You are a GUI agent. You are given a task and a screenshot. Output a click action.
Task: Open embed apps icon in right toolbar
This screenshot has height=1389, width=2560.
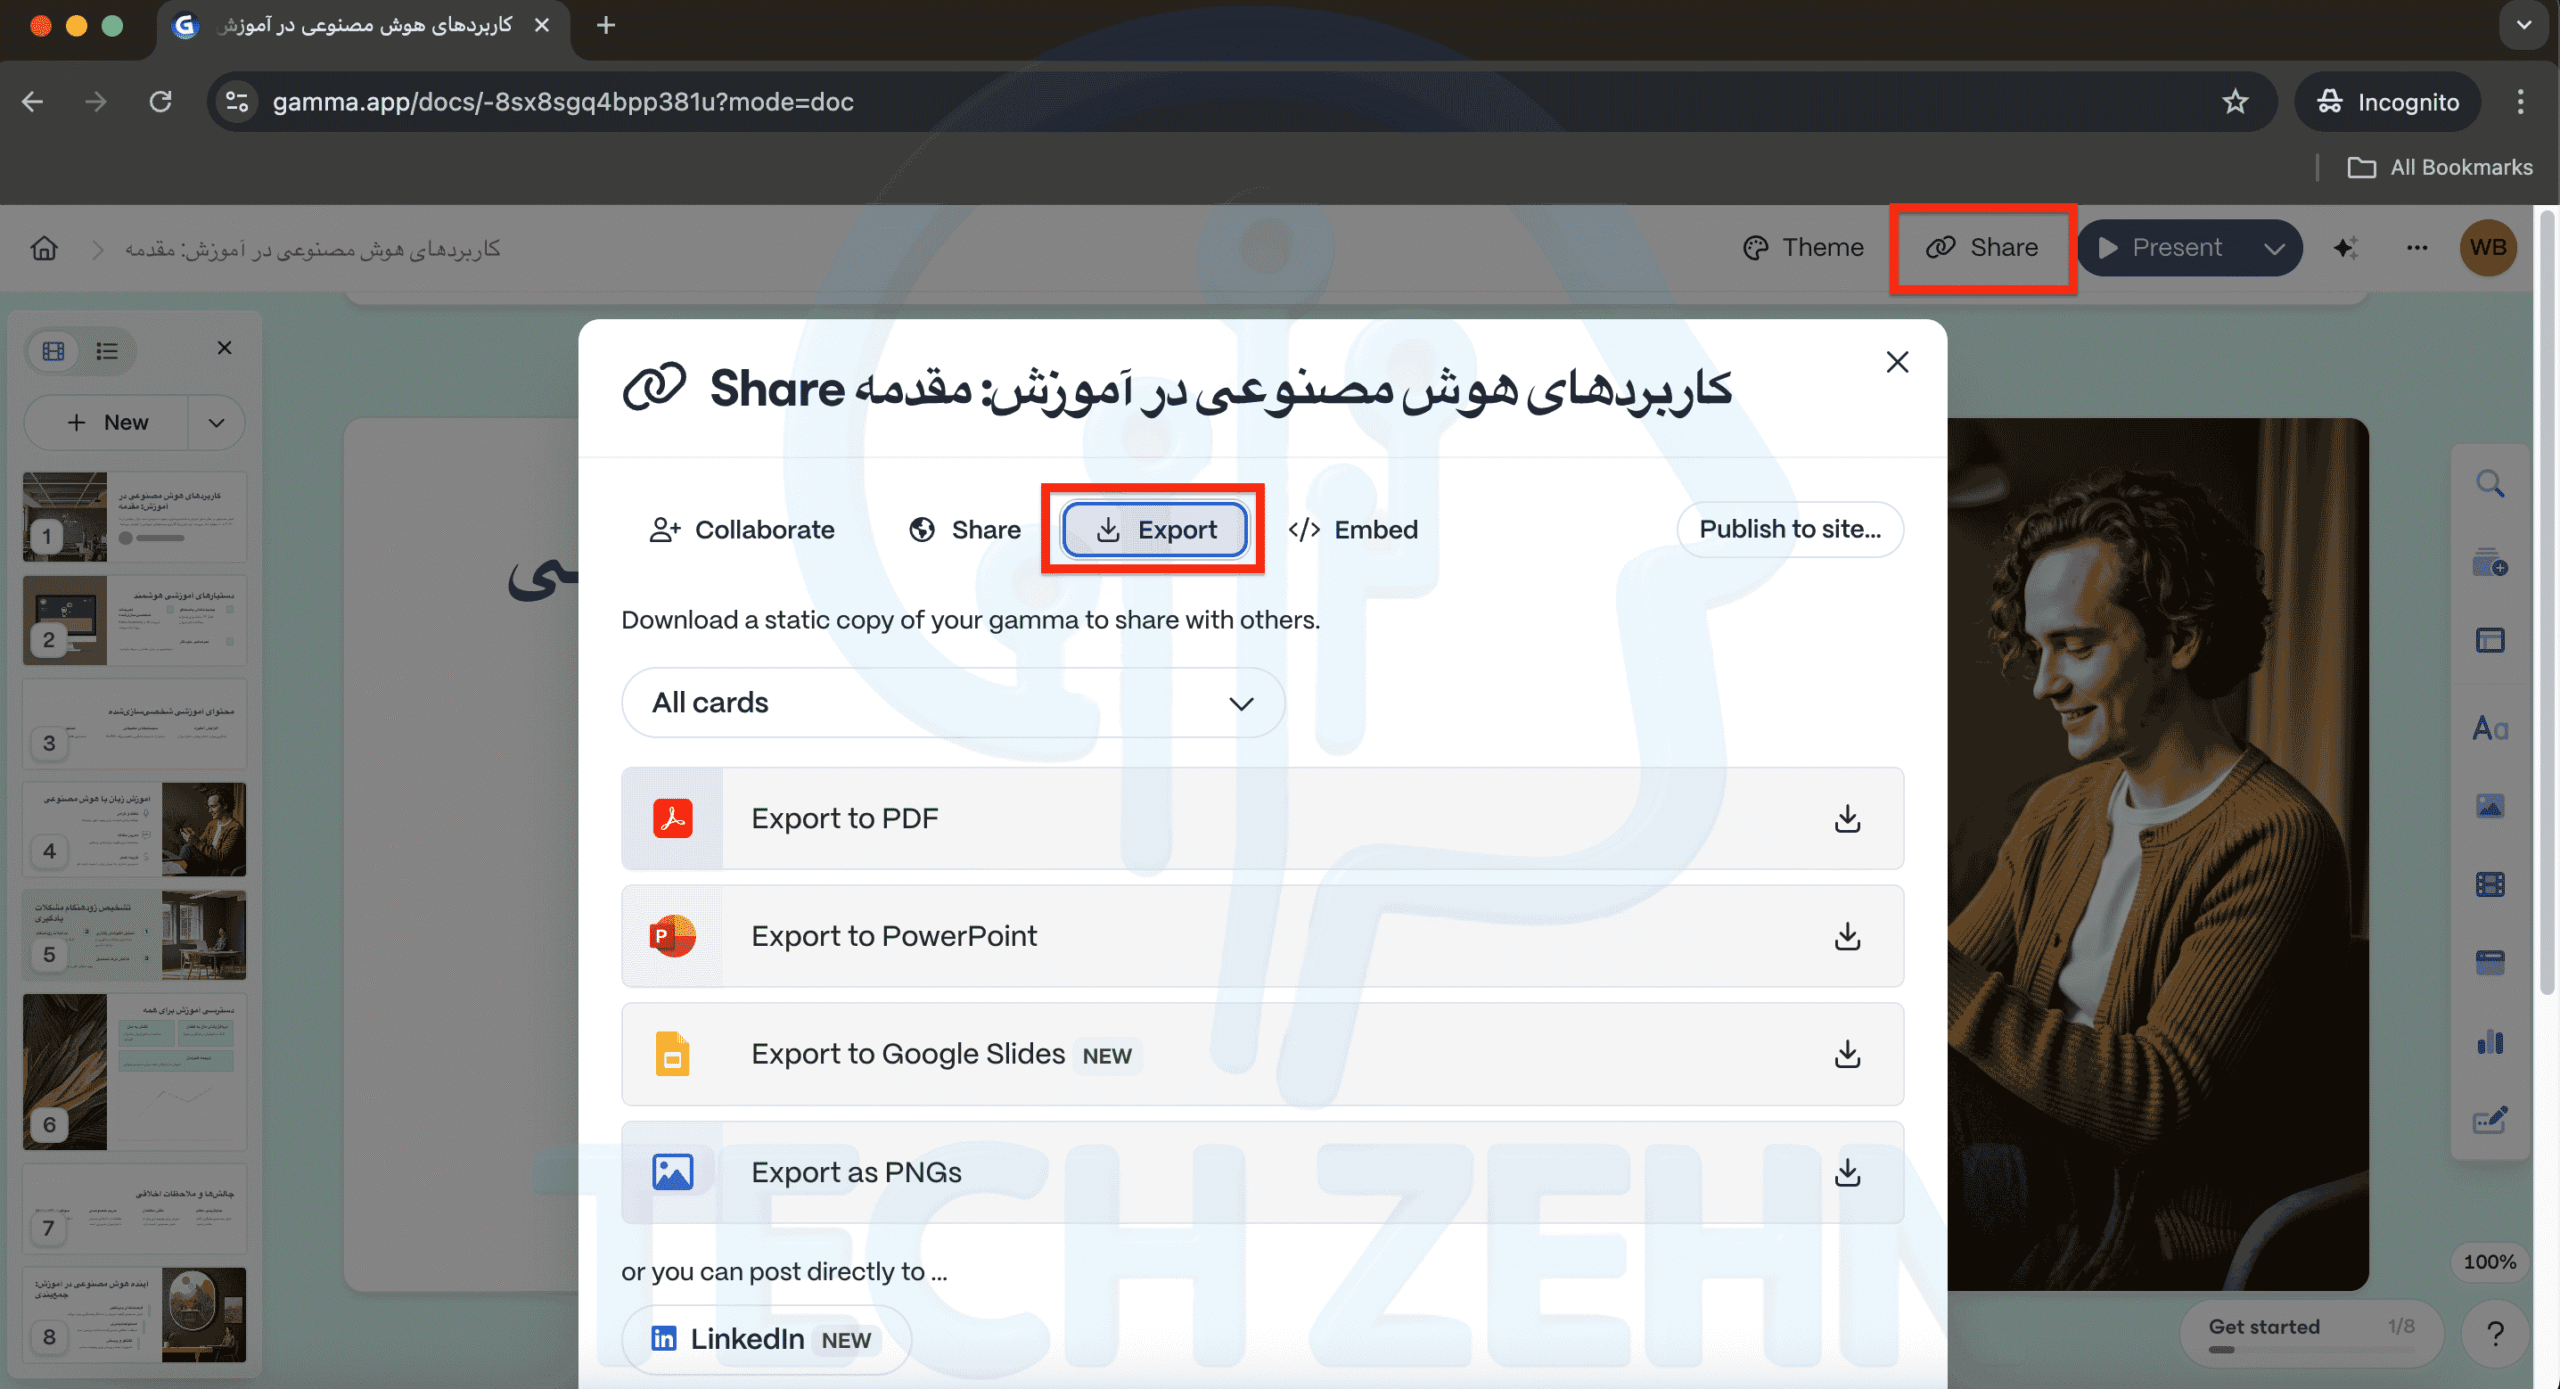tap(2490, 963)
